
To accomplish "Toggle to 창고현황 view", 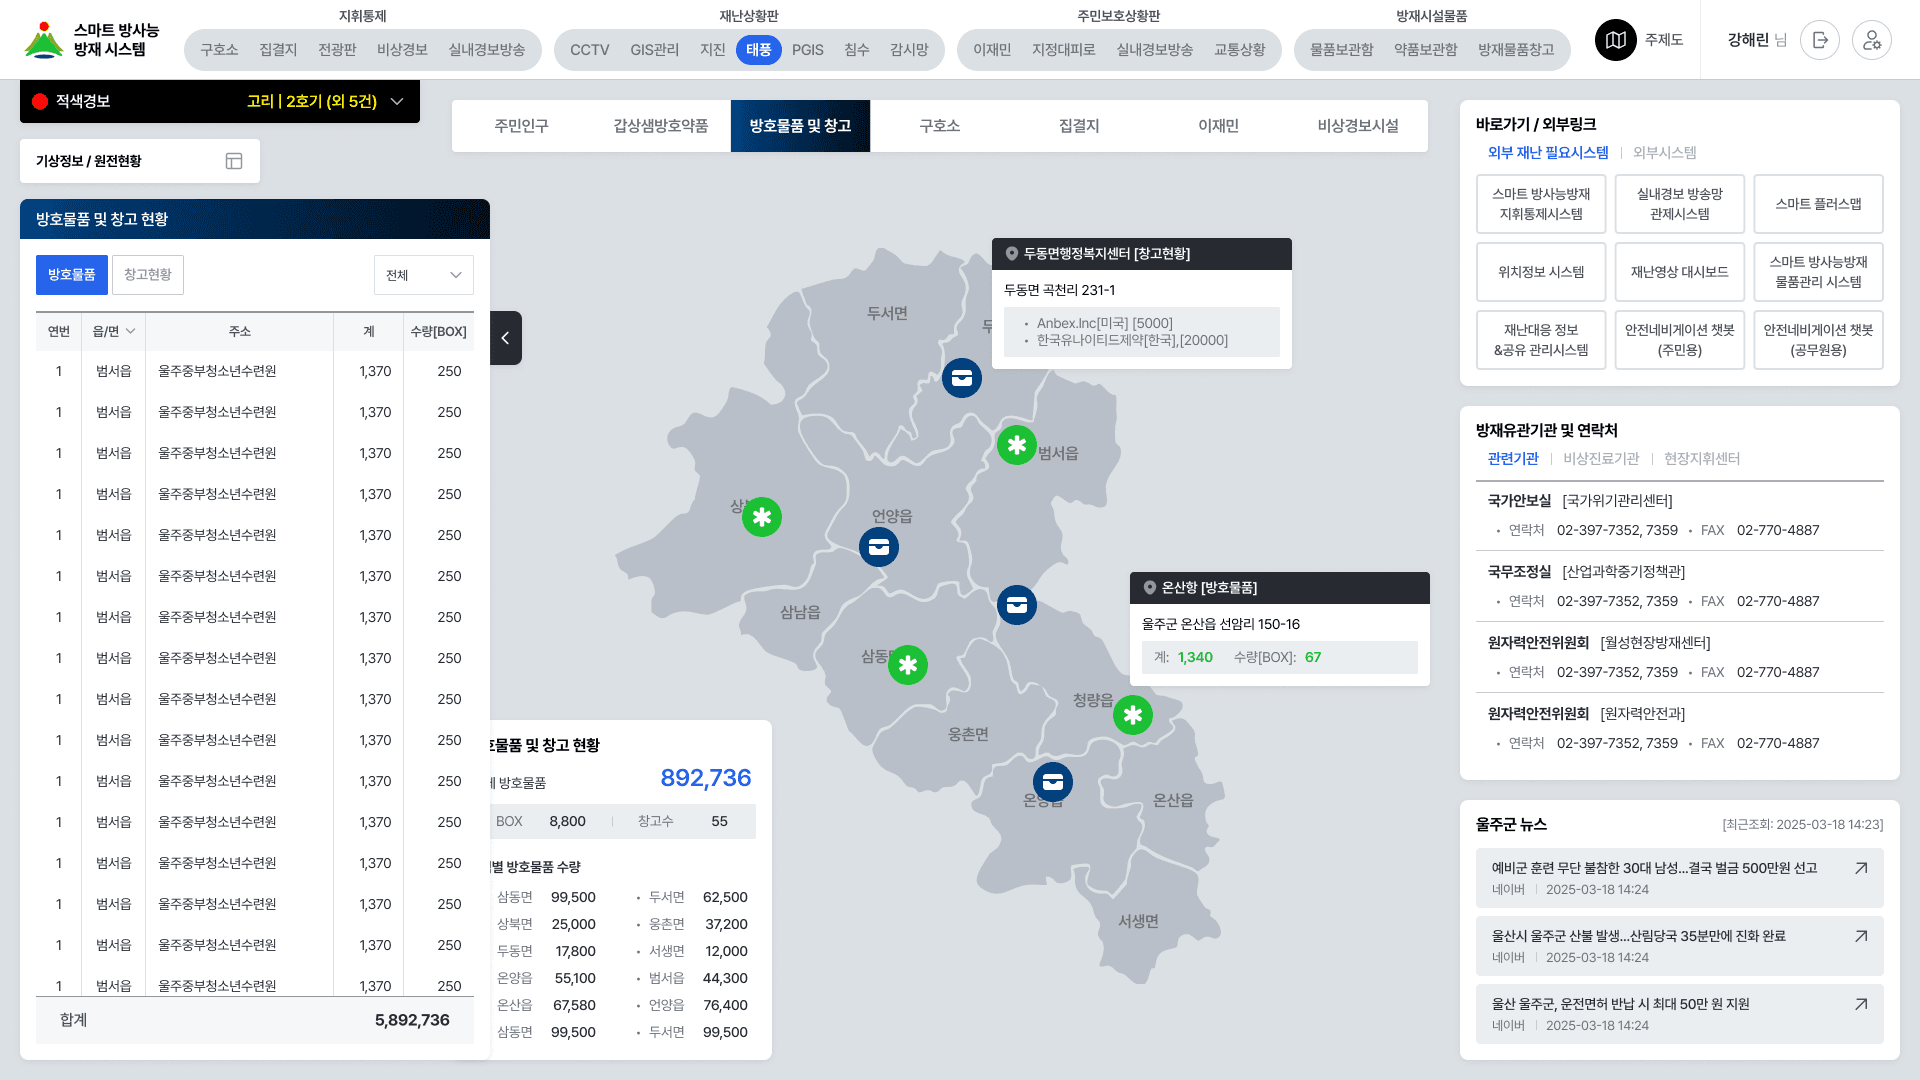I will coord(148,275).
